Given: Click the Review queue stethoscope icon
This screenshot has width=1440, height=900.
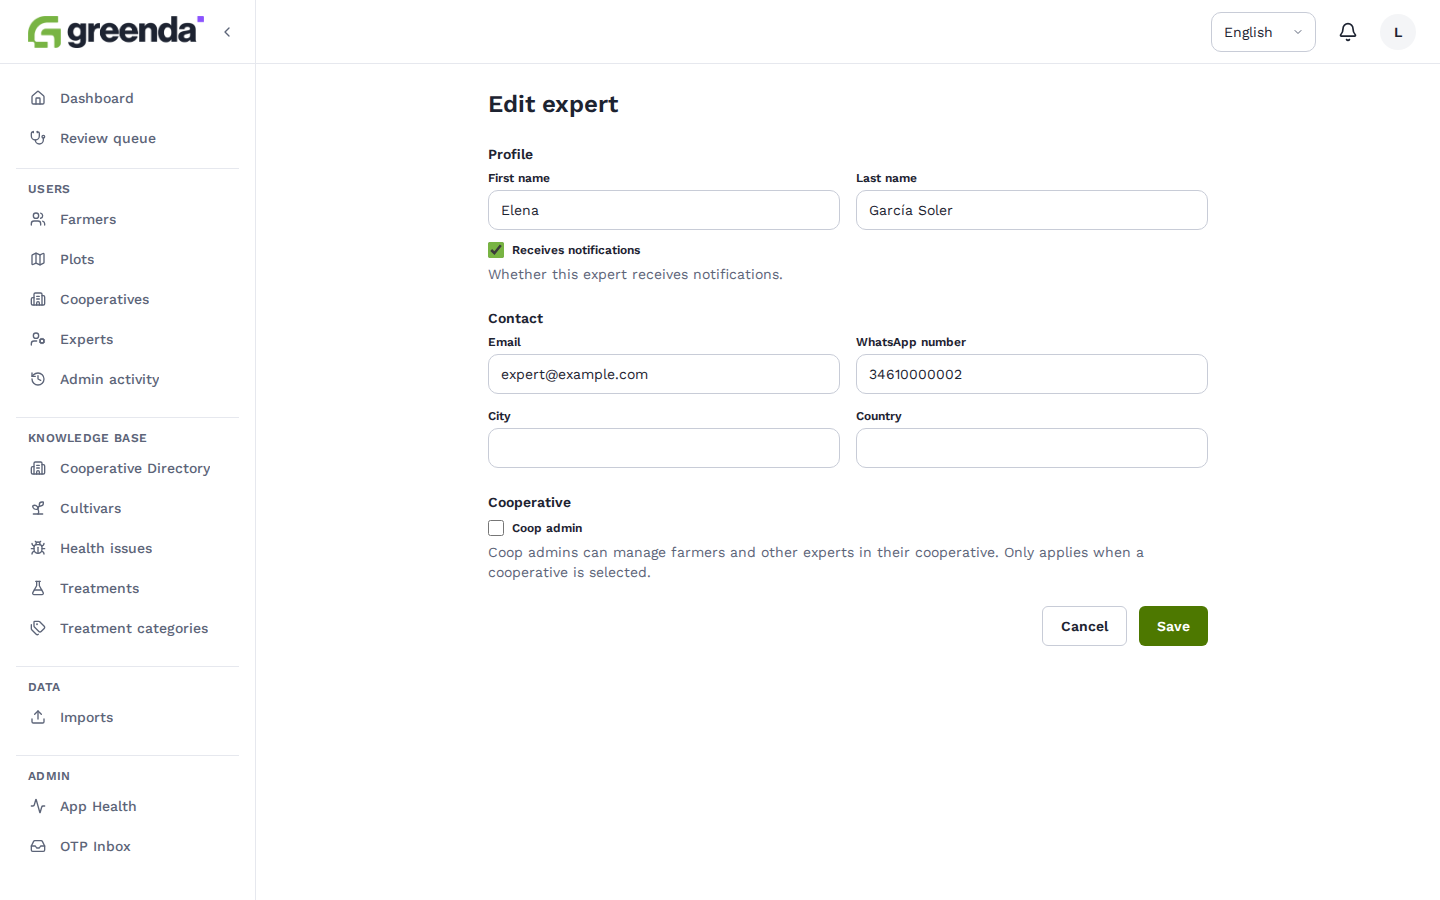Looking at the screenshot, I should click(x=38, y=138).
